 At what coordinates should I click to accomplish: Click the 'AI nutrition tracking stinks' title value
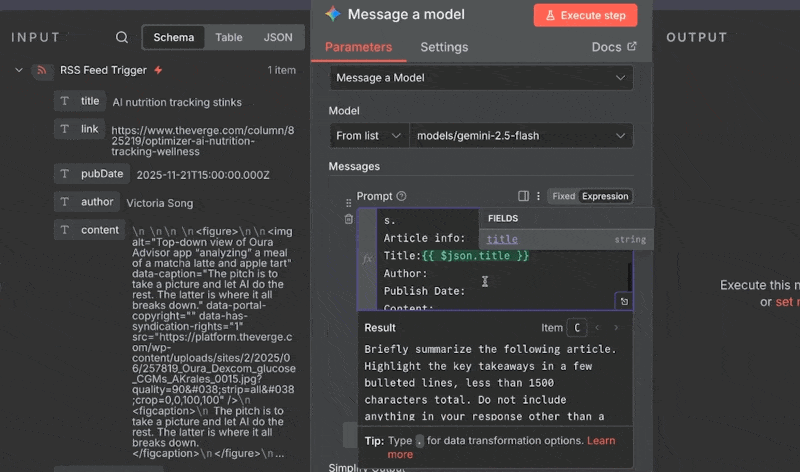click(x=177, y=102)
